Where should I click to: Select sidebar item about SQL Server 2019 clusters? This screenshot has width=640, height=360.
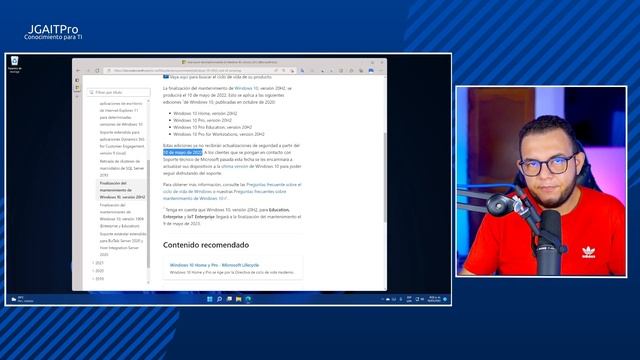(122, 168)
